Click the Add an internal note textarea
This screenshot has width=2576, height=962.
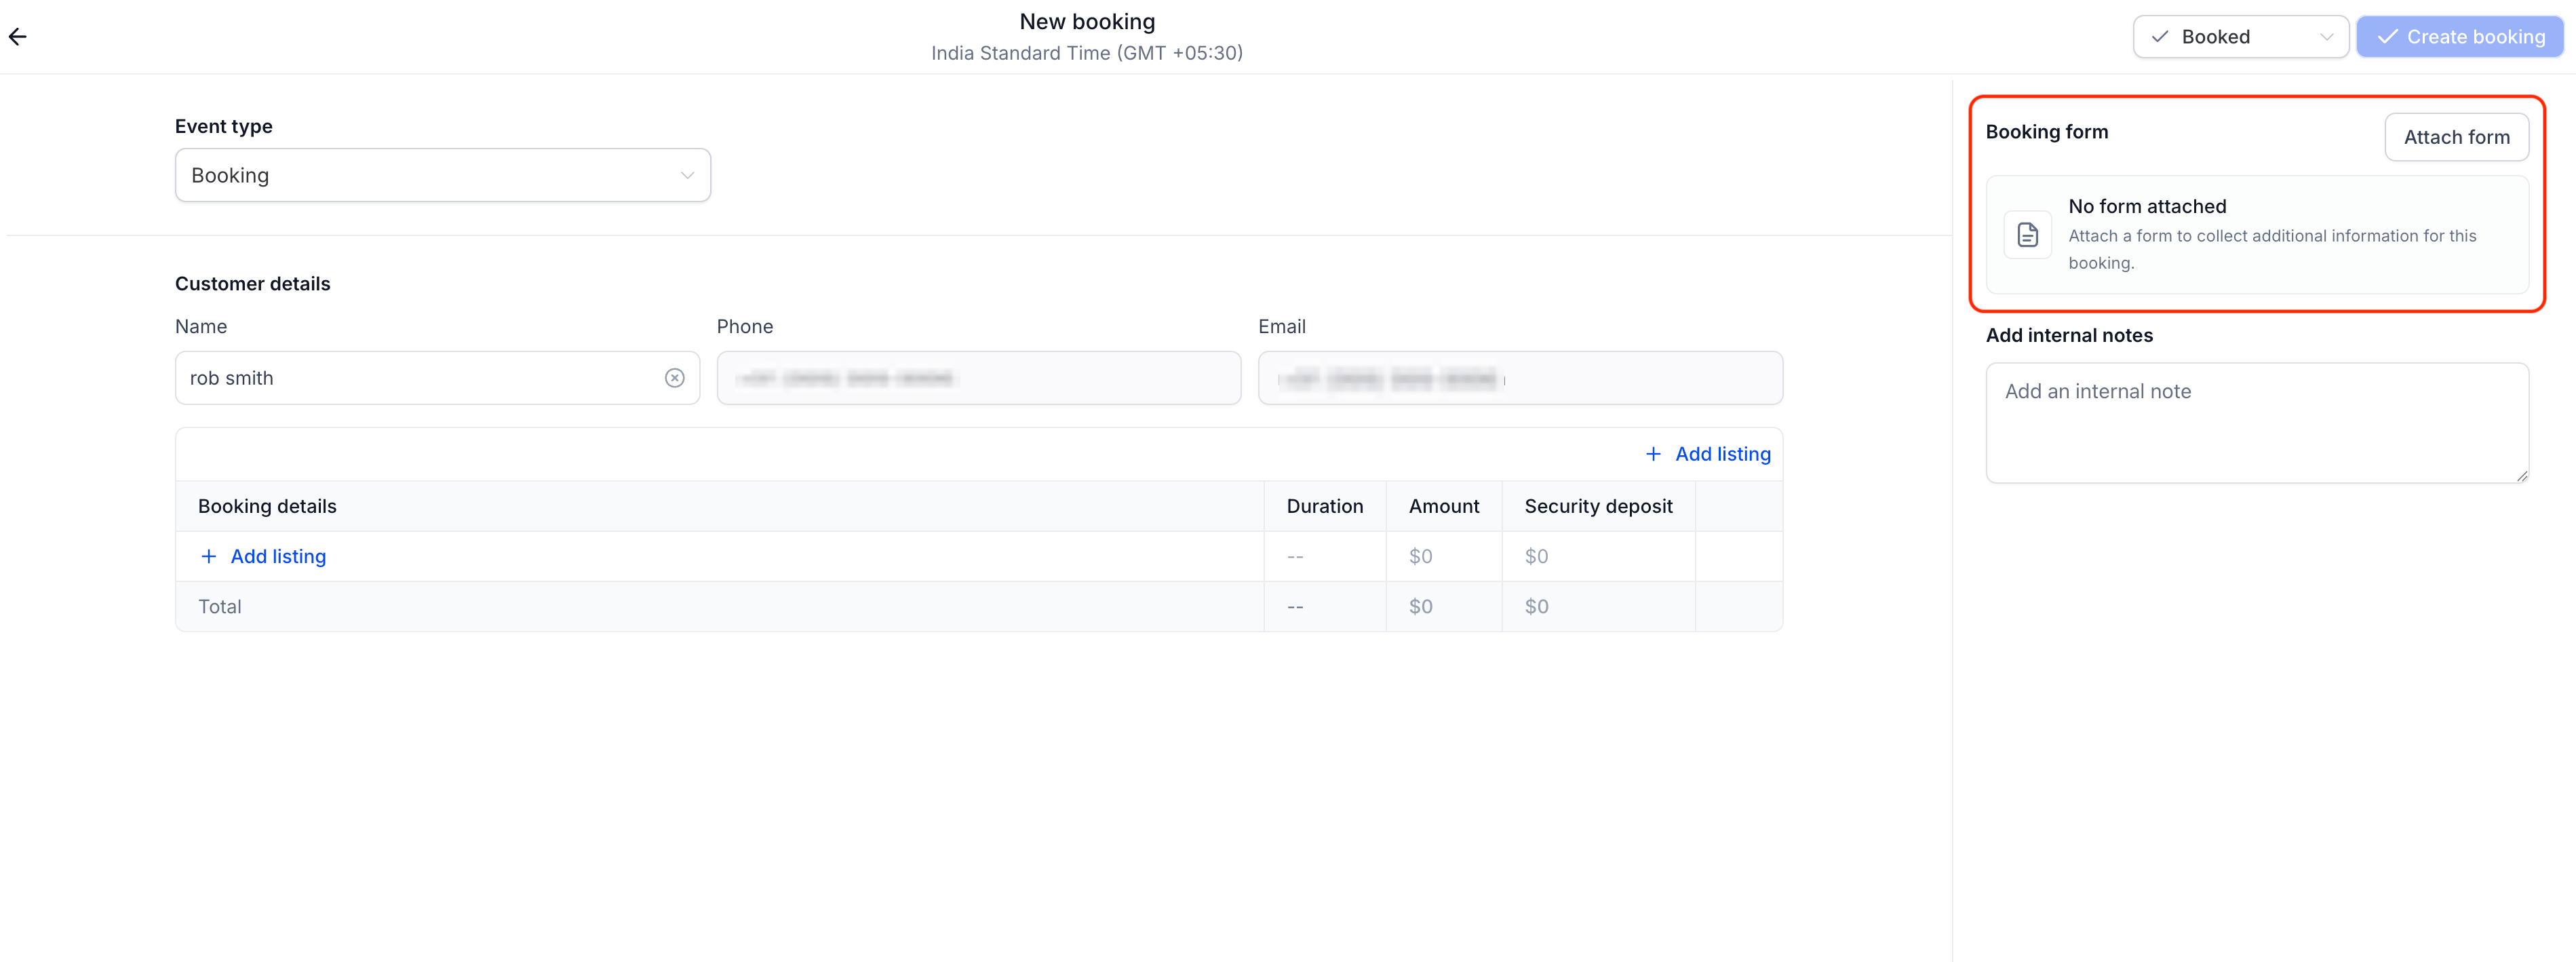tap(2257, 423)
